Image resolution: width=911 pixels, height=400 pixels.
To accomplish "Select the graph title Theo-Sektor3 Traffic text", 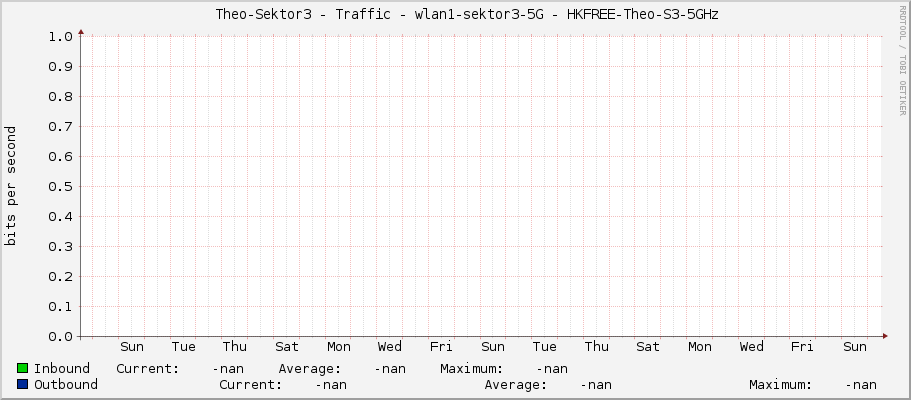I will pyautogui.click(x=467, y=15).
